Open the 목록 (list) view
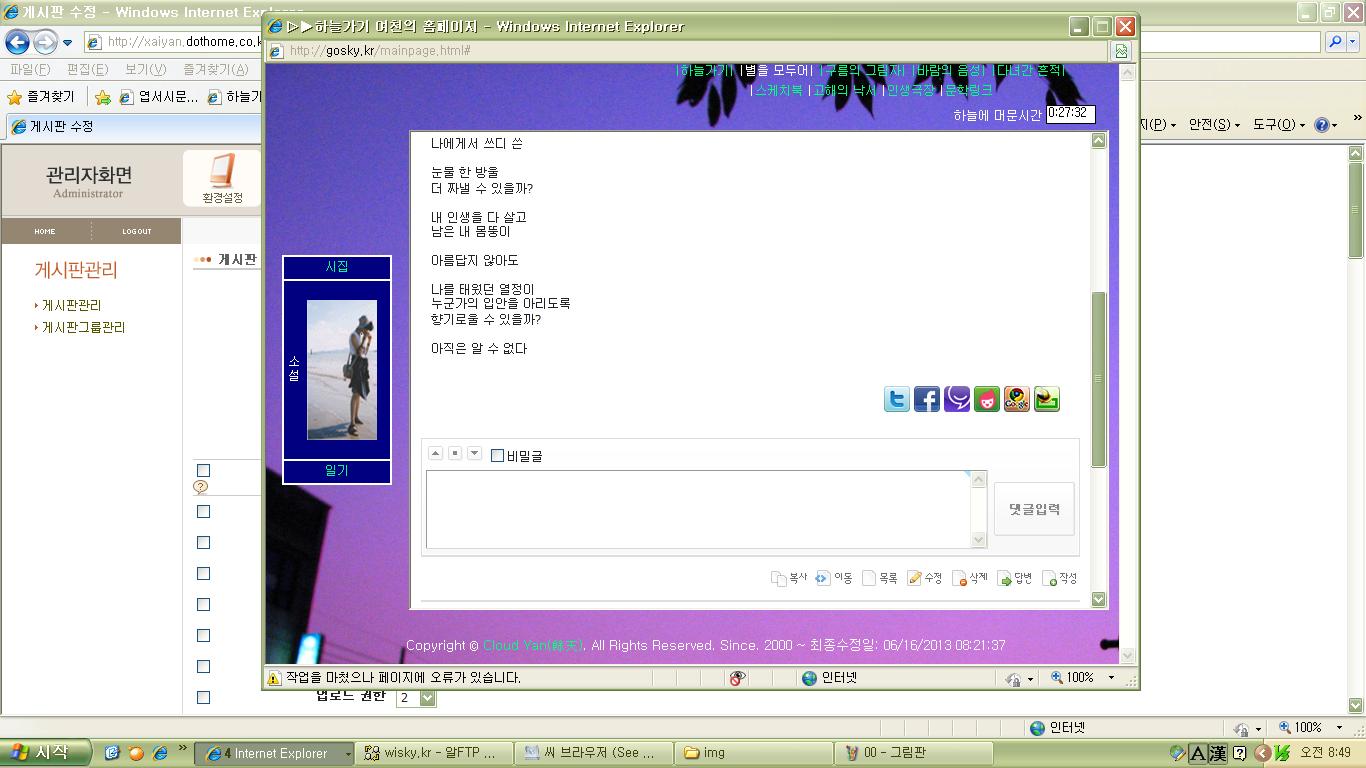1366x768 pixels. (880, 578)
